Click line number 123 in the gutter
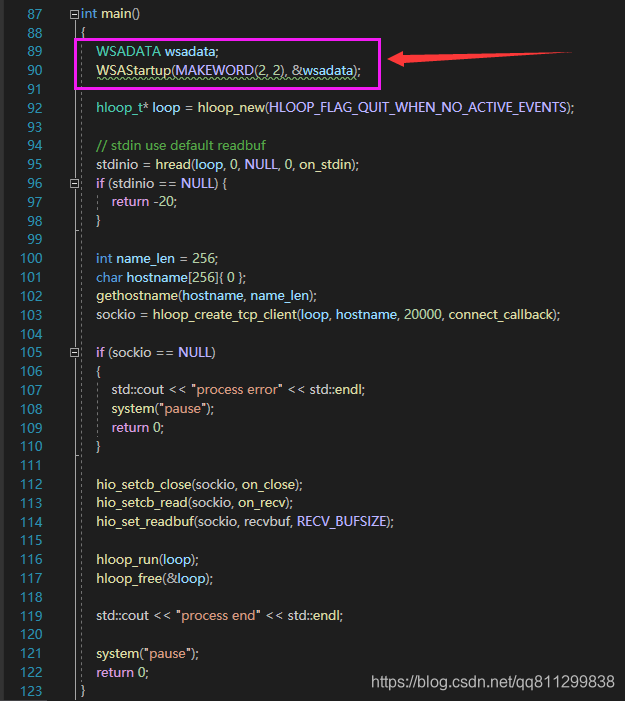Viewport: 625px width, 701px height. click(31, 692)
